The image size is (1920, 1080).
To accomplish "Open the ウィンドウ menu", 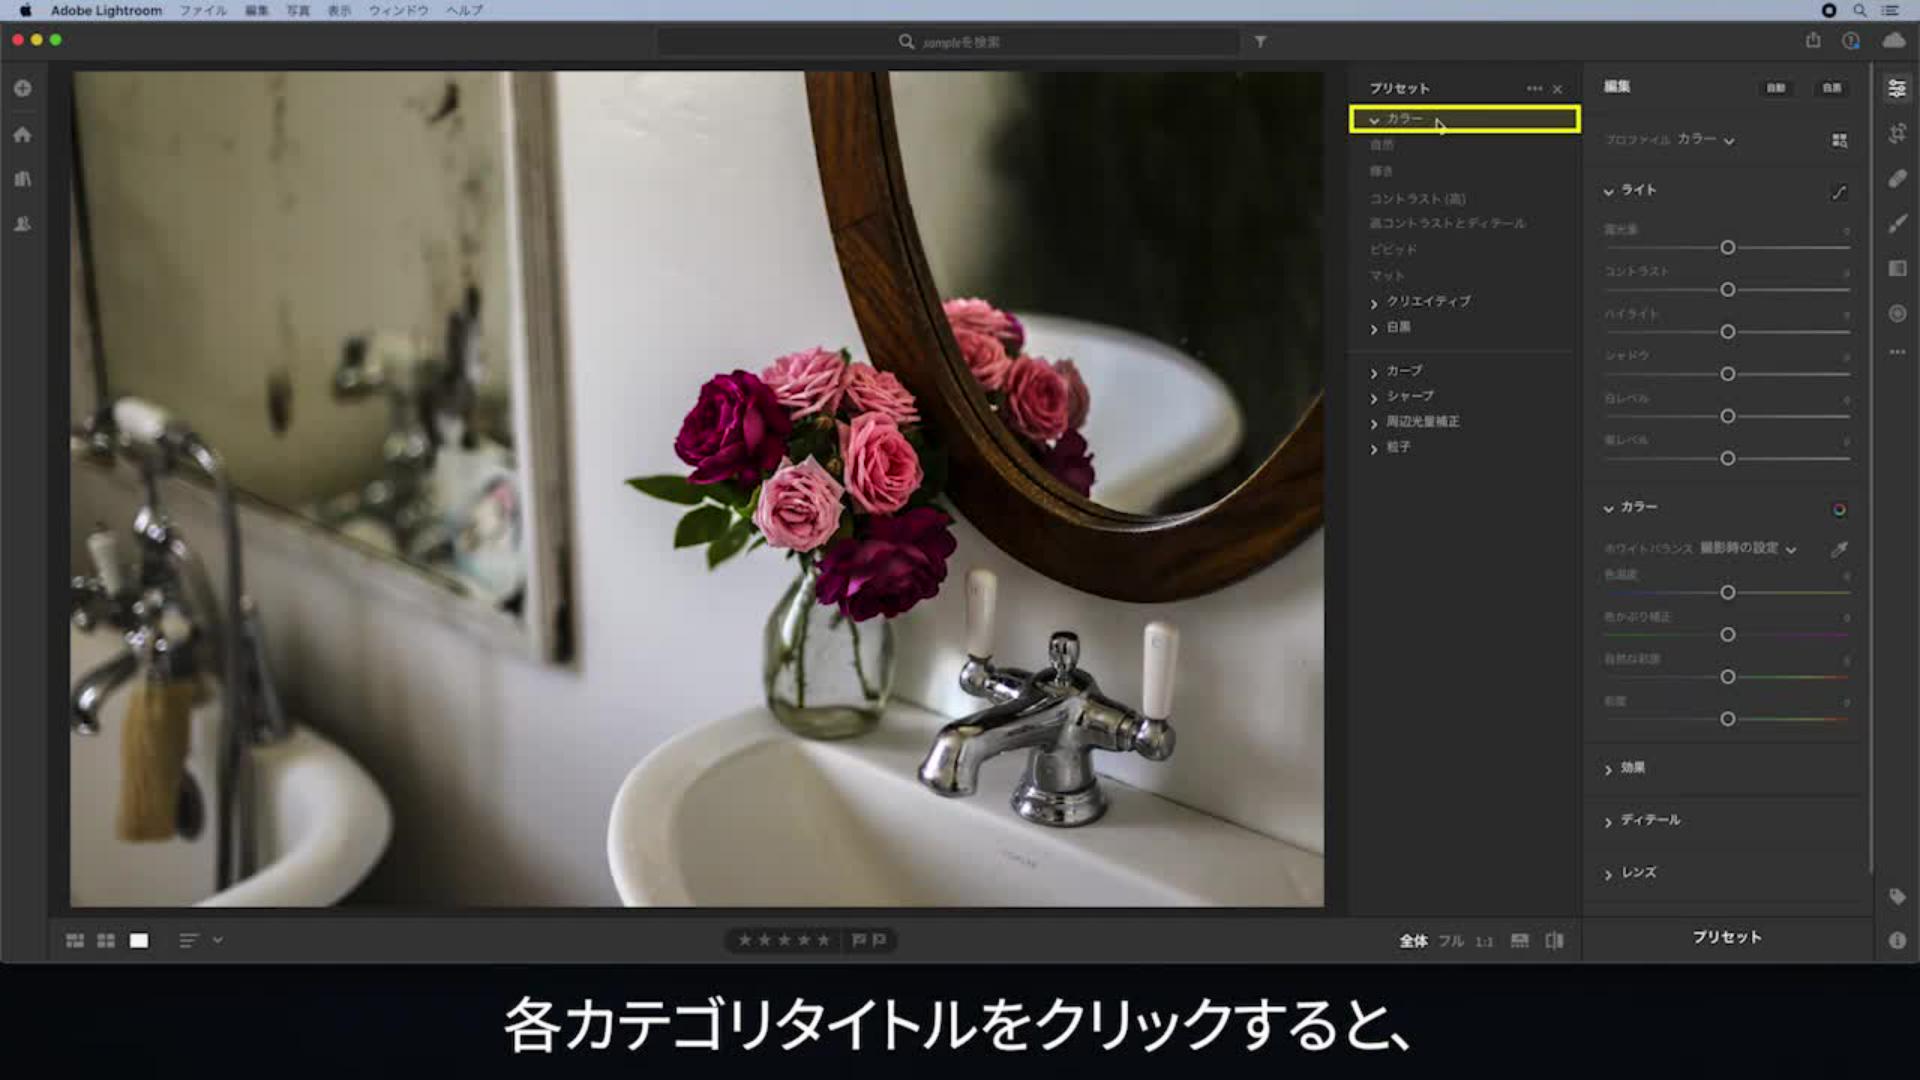I will coord(398,11).
